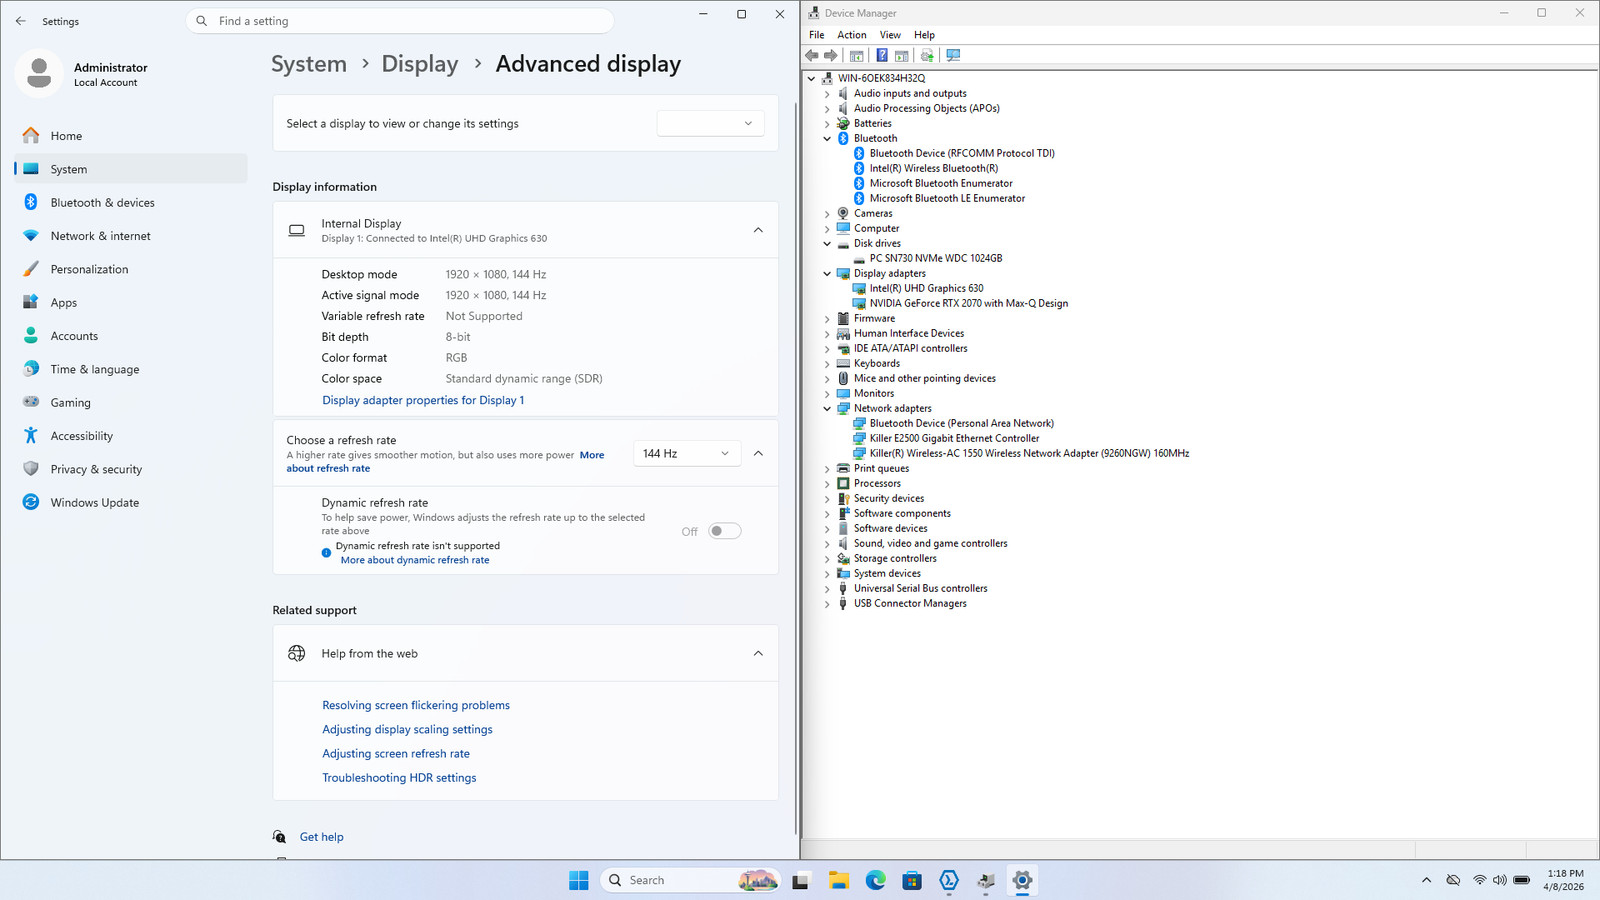Toggle the Dynamic refresh rate switch
Image resolution: width=1600 pixels, height=900 pixels.
pyautogui.click(x=725, y=531)
